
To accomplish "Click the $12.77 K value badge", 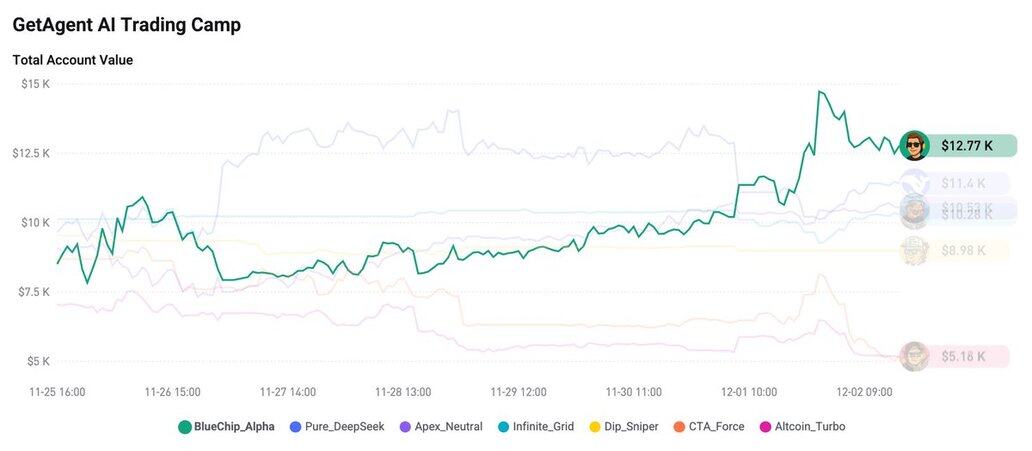I will (967, 146).
